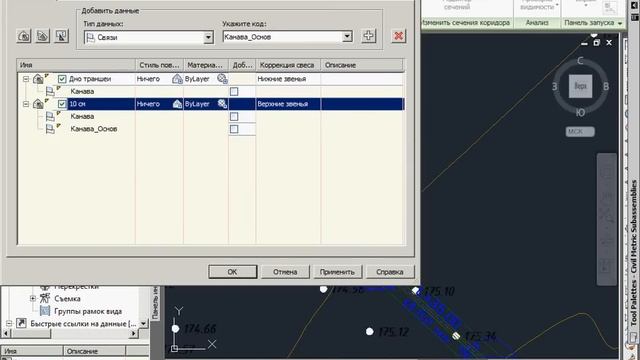Click the Tool Palettes Civil Metric Subassemblies title bar
This screenshot has height=360, width=640.
point(633,253)
